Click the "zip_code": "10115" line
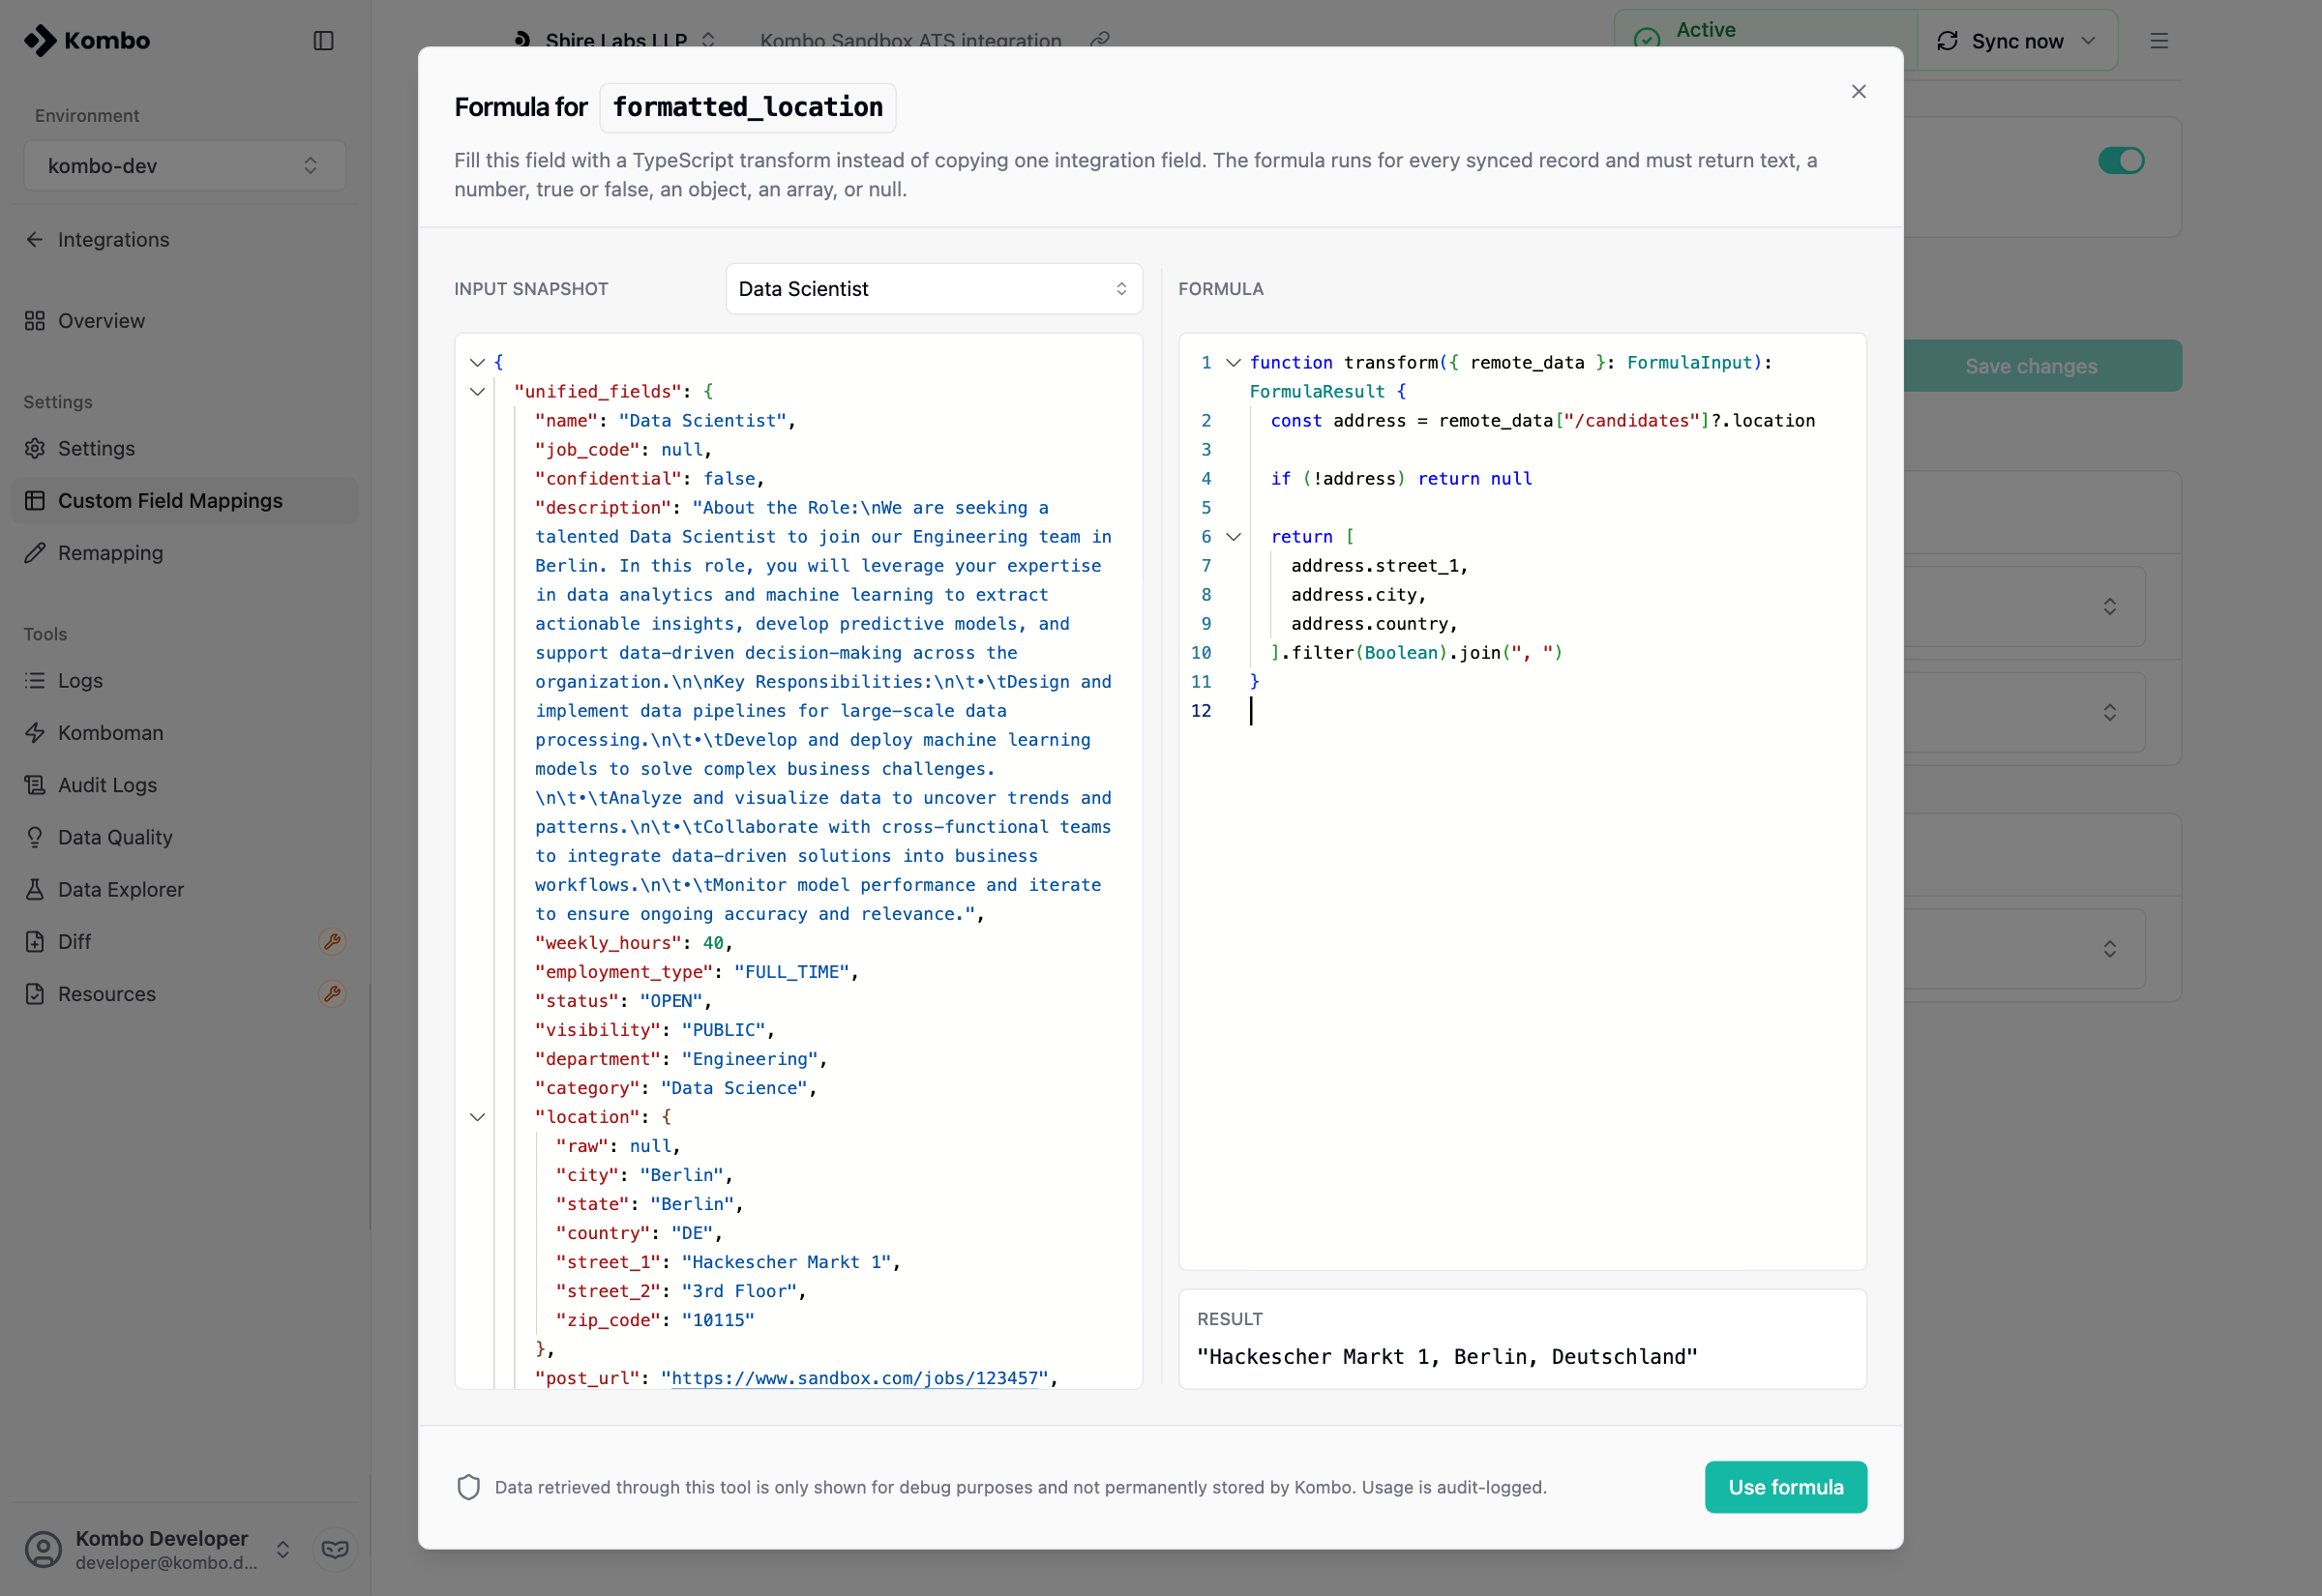The image size is (2322, 1596). (655, 1319)
